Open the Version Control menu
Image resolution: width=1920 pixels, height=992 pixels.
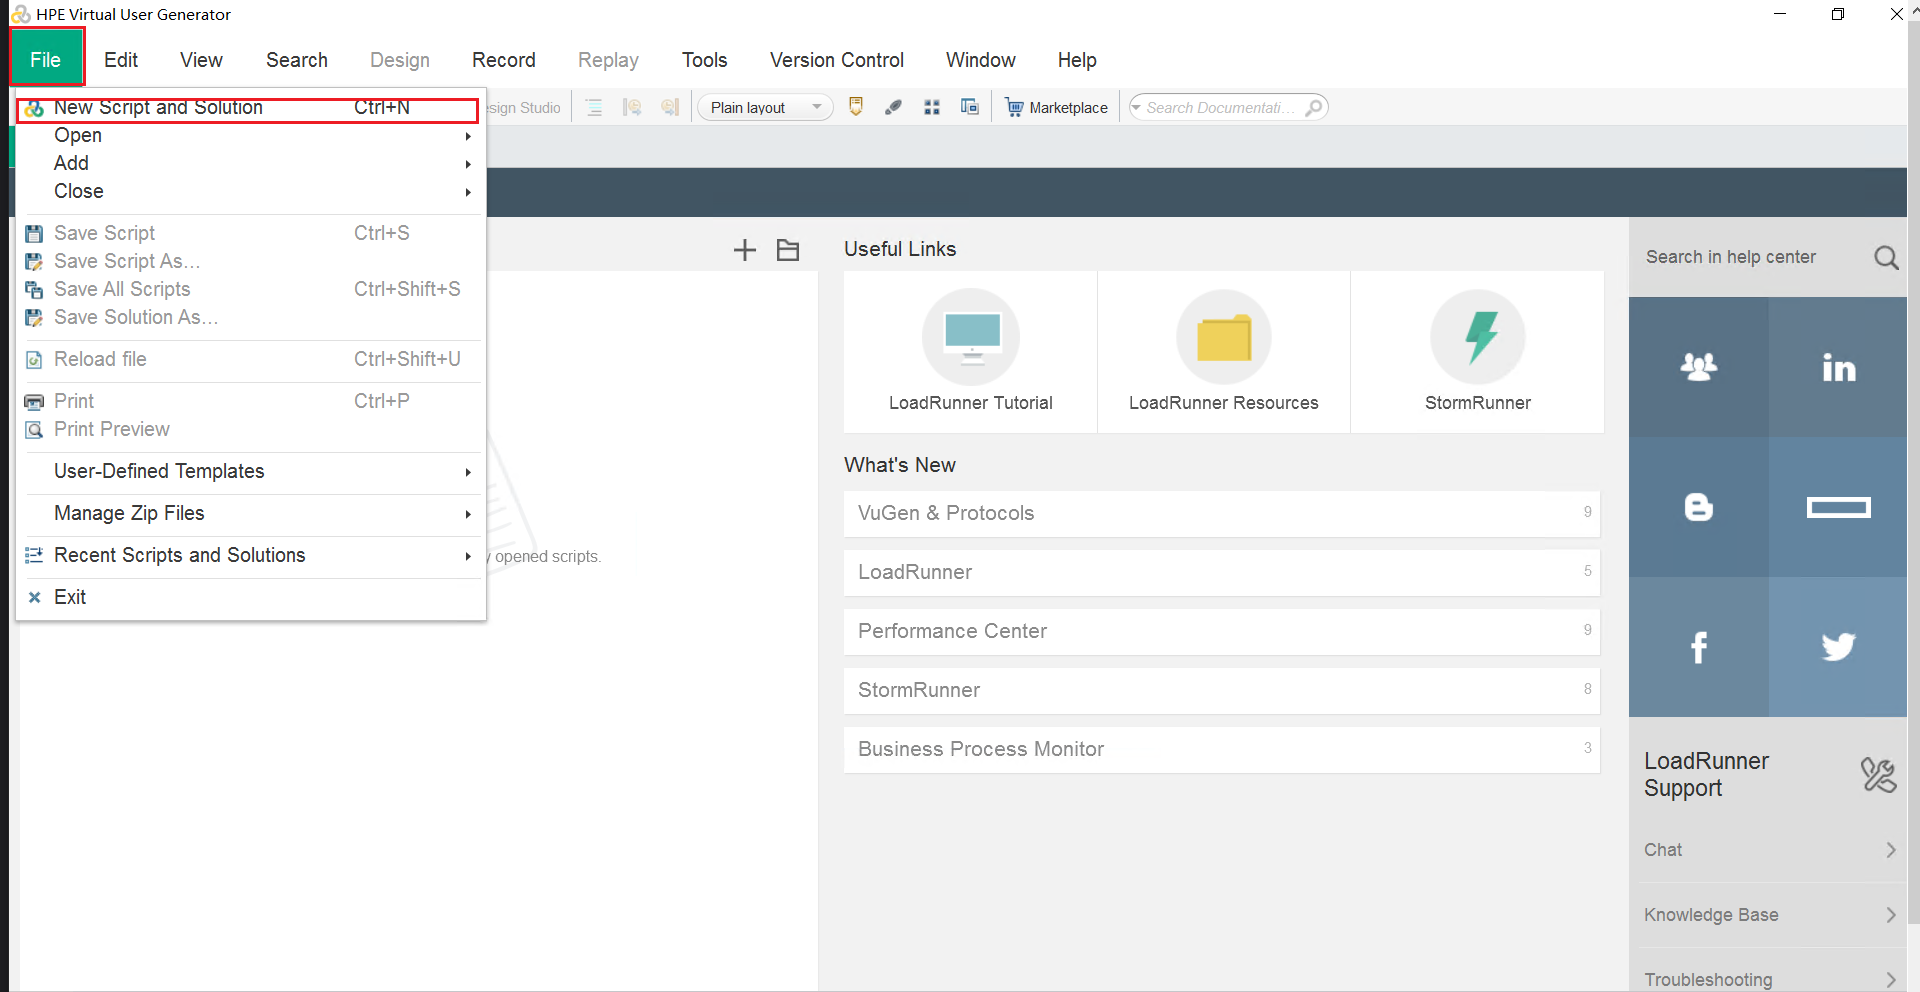coord(837,60)
